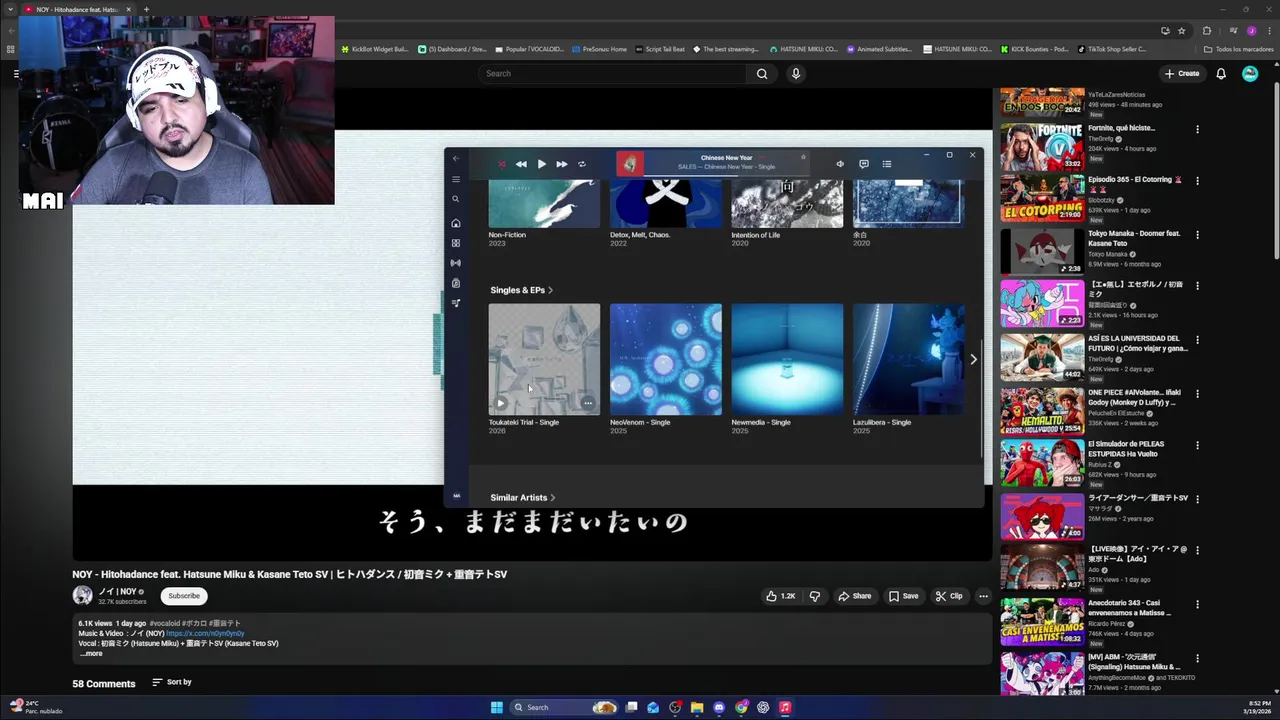Expand the Similar Artists section
Viewport: 1280px width, 720px height.
pyautogui.click(x=522, y=497)
